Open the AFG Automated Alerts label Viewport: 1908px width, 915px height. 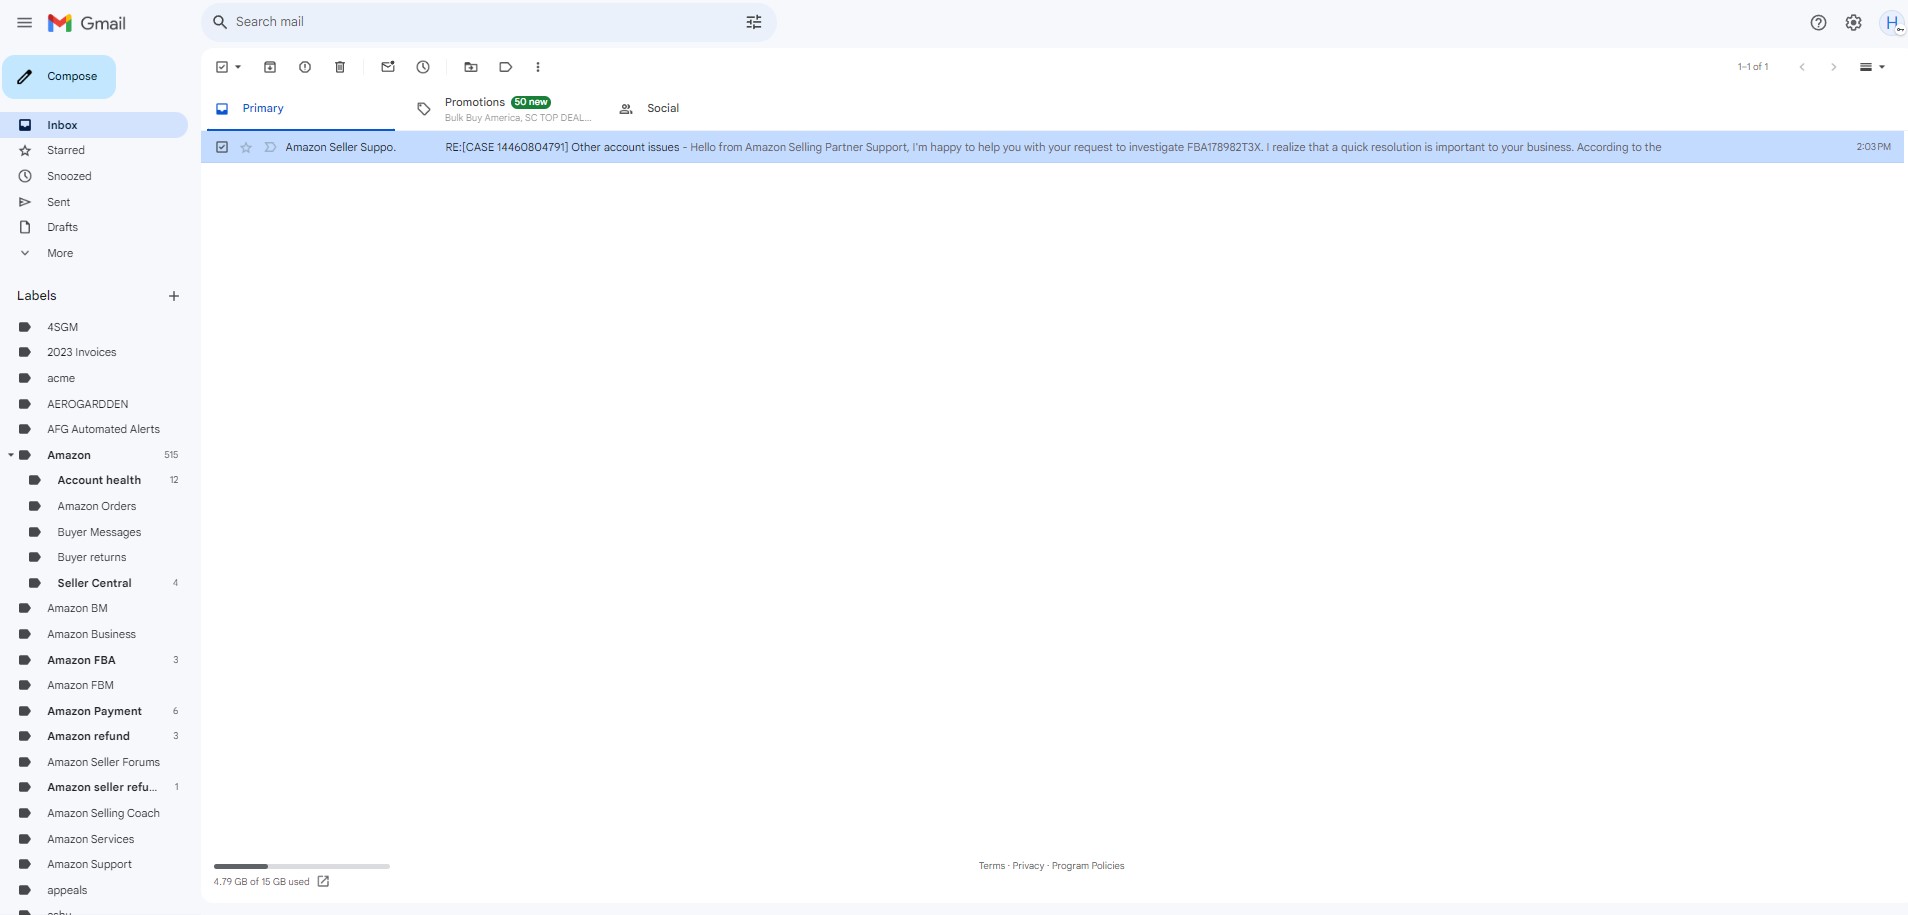[103, 429]
